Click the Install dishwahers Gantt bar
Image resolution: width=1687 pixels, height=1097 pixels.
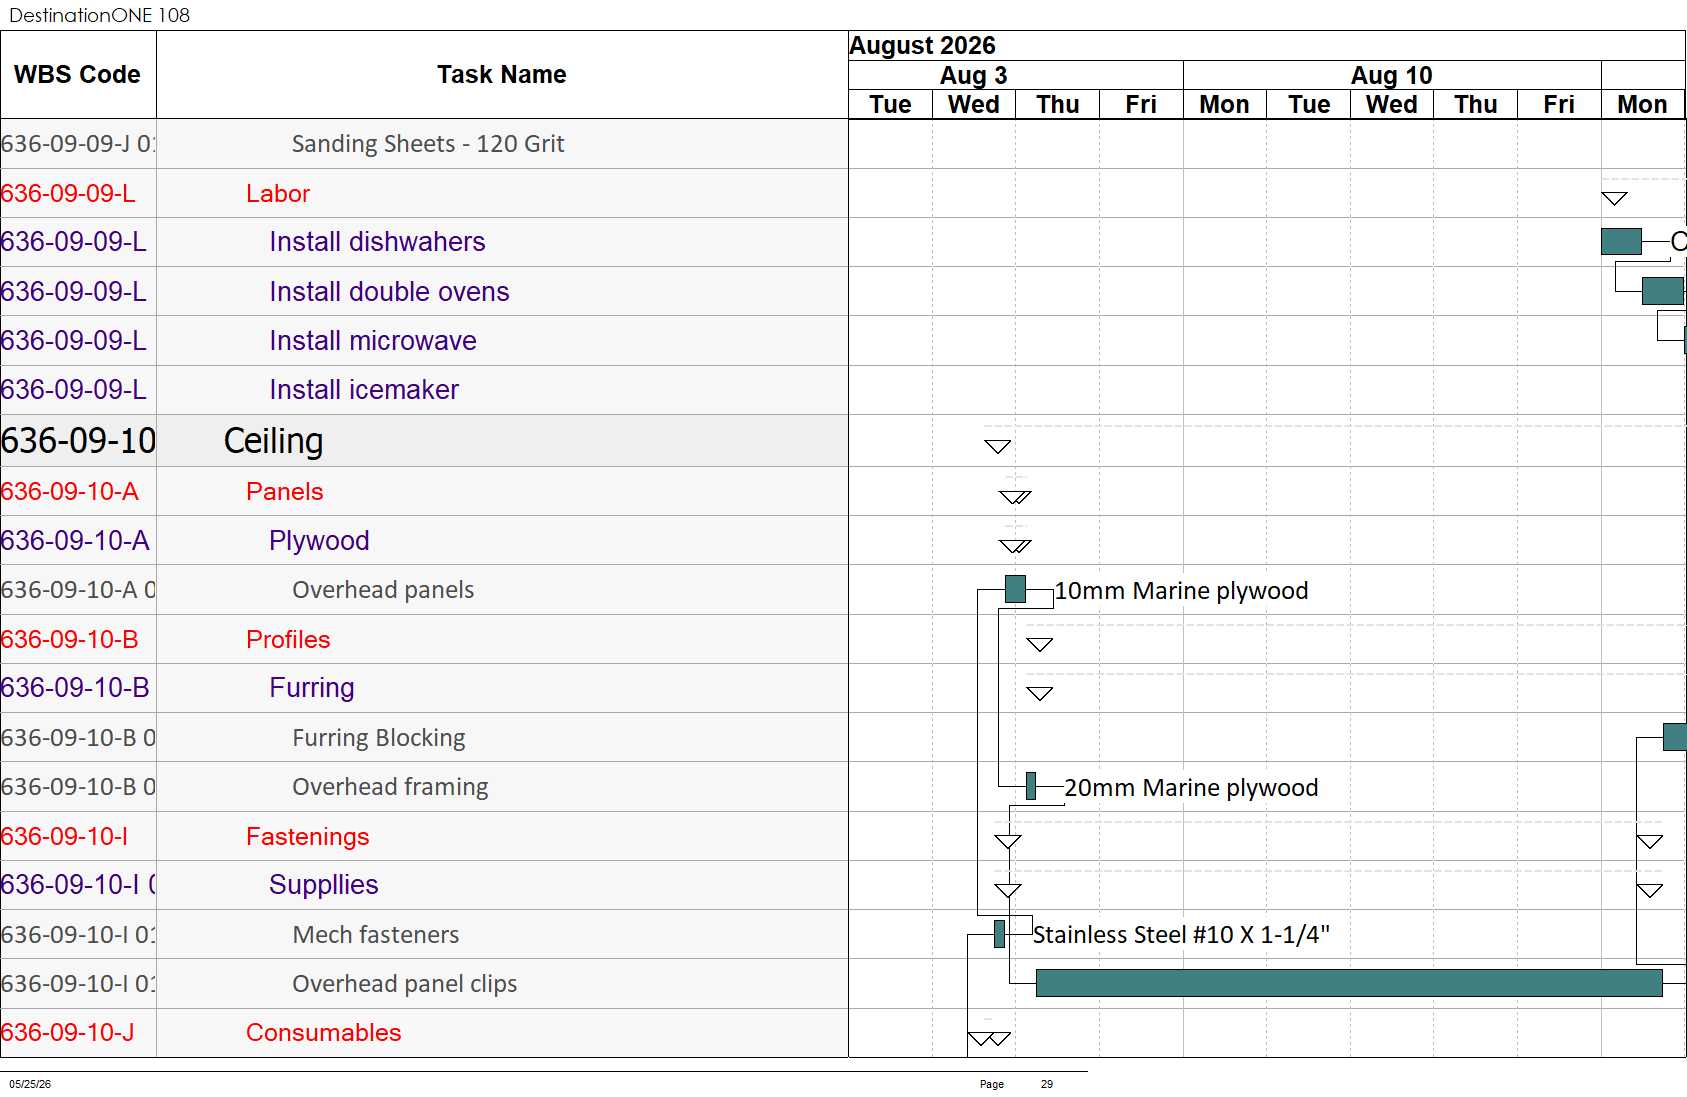click(1621, 241)
